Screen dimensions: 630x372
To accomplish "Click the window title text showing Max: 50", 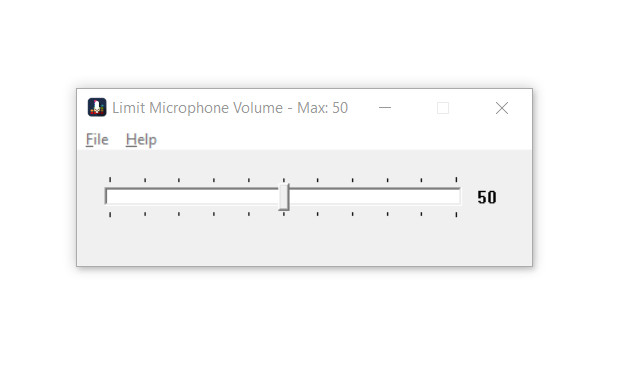I will (x=230, y=108).
